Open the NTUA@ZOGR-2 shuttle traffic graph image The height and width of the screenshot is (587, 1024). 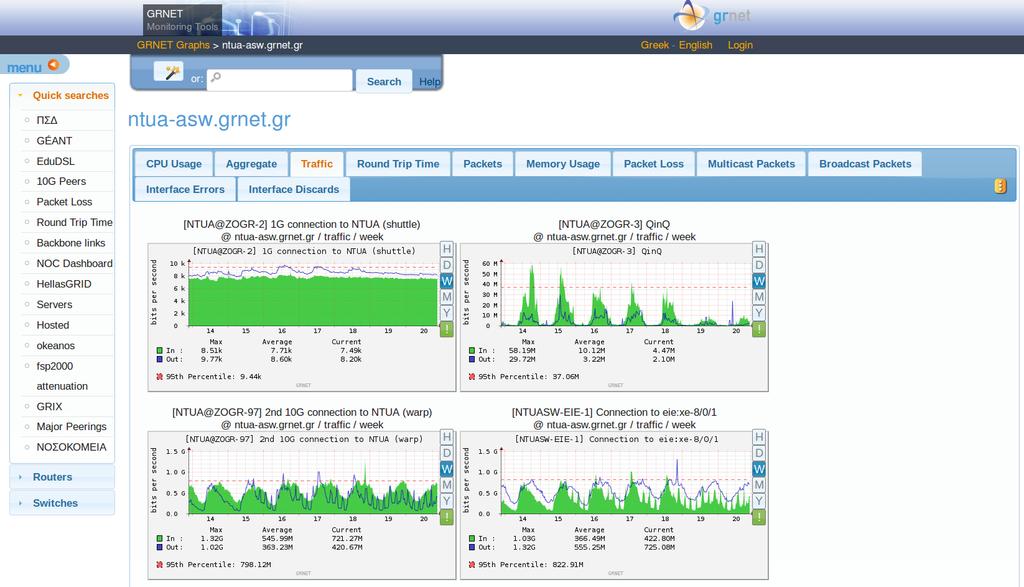302,317
